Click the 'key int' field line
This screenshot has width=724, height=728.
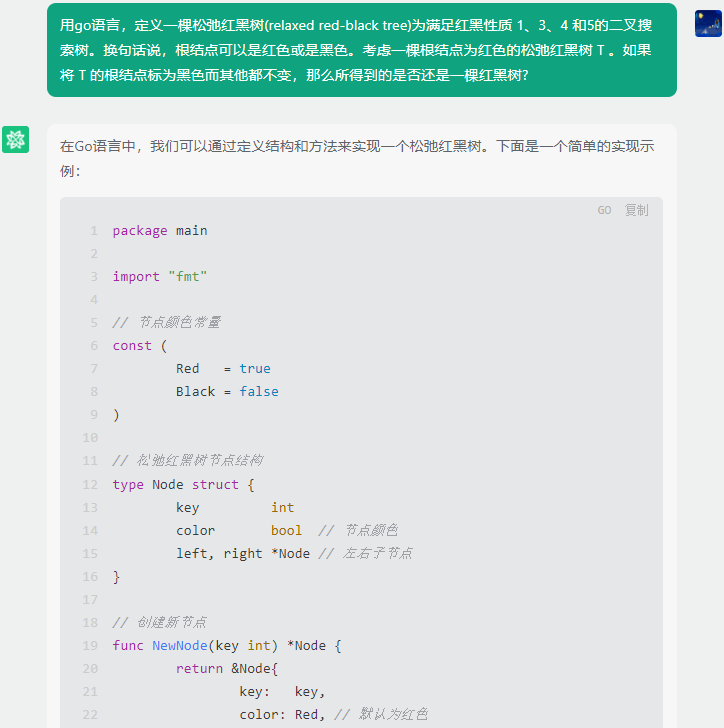235,508
